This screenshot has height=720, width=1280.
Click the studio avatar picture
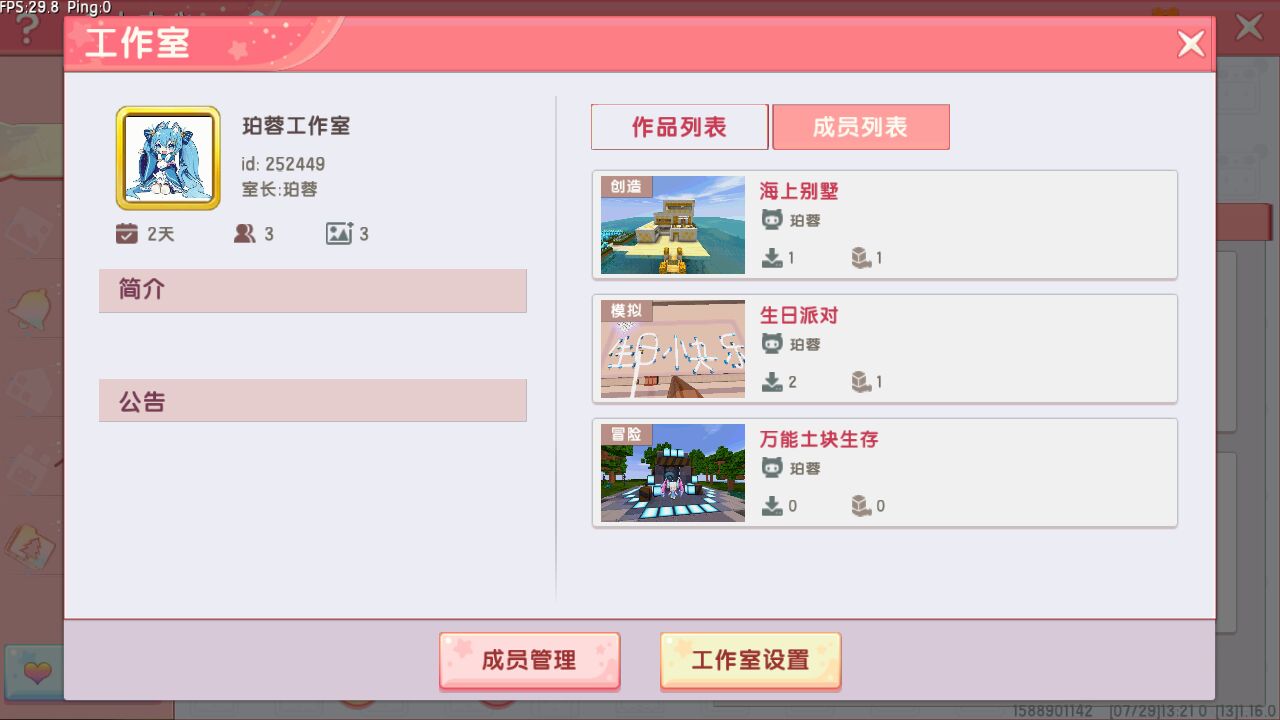(x=168, y=158)
